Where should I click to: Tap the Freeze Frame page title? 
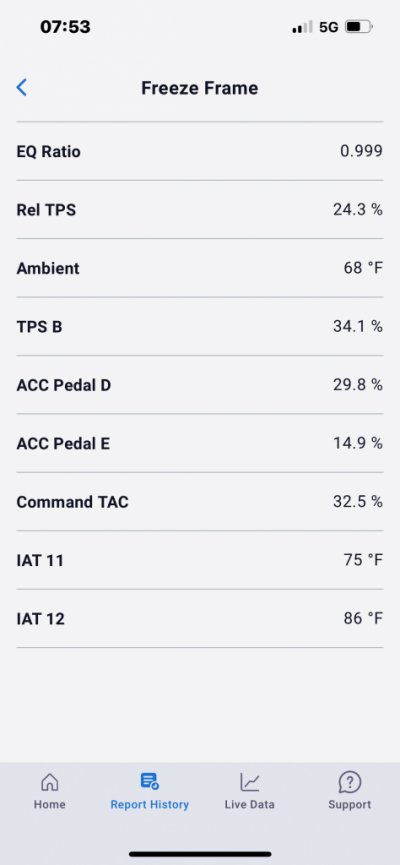(x=200, y=88)
